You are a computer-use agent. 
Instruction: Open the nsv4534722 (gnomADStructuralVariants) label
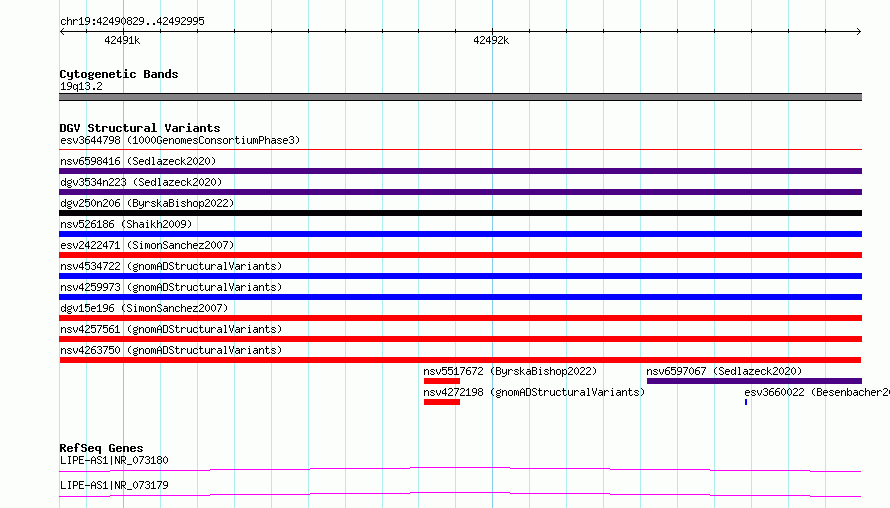[x=171, y=266]
